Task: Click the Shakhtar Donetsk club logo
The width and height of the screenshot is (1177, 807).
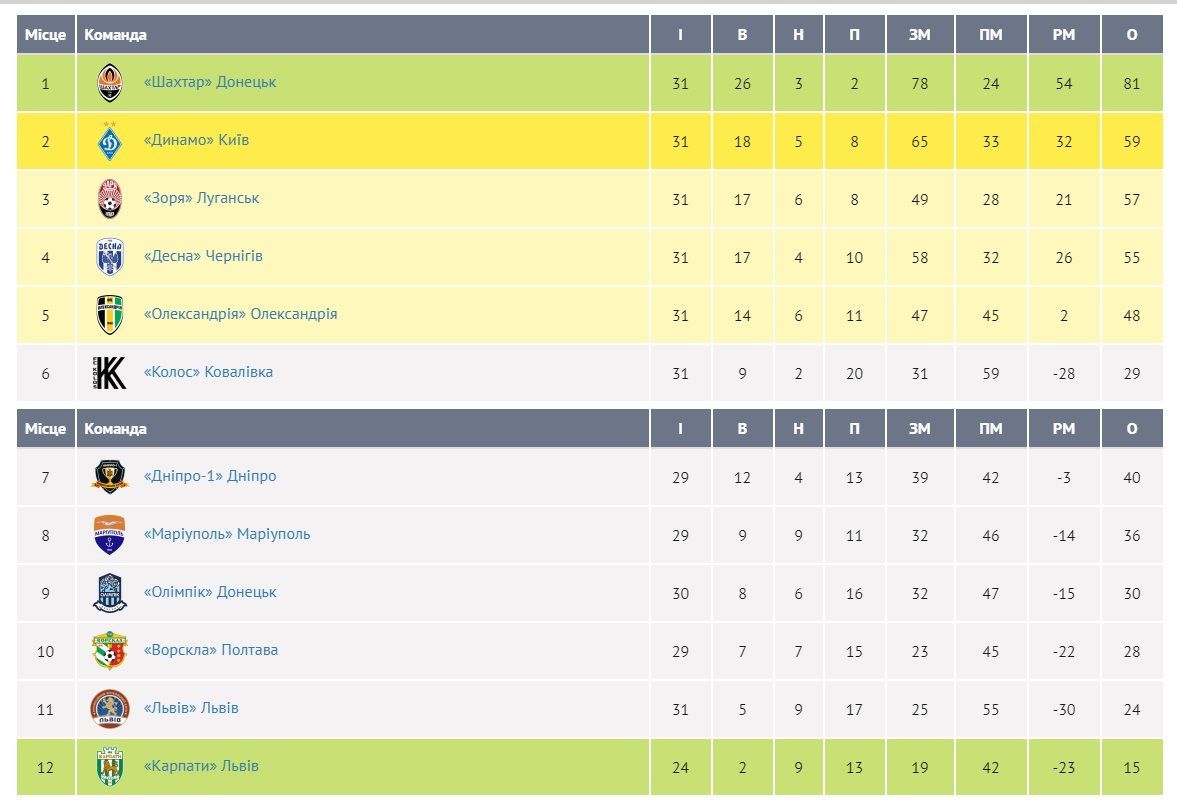Action: [x=110, y=83]
